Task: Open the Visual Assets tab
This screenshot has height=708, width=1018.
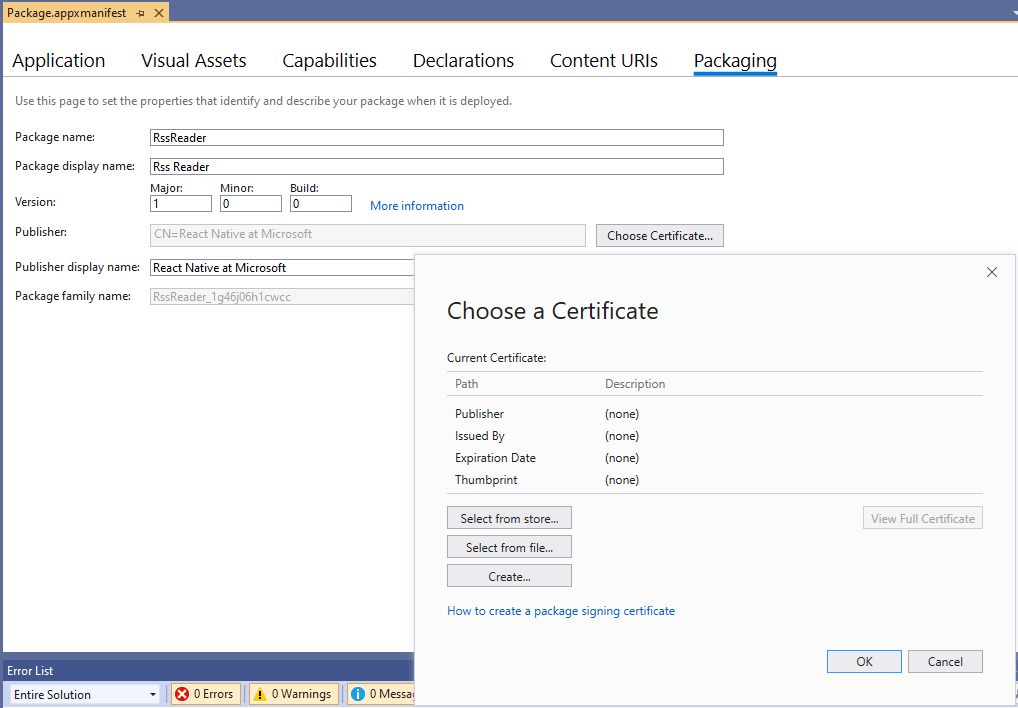Action: click(x=193, y=60)
